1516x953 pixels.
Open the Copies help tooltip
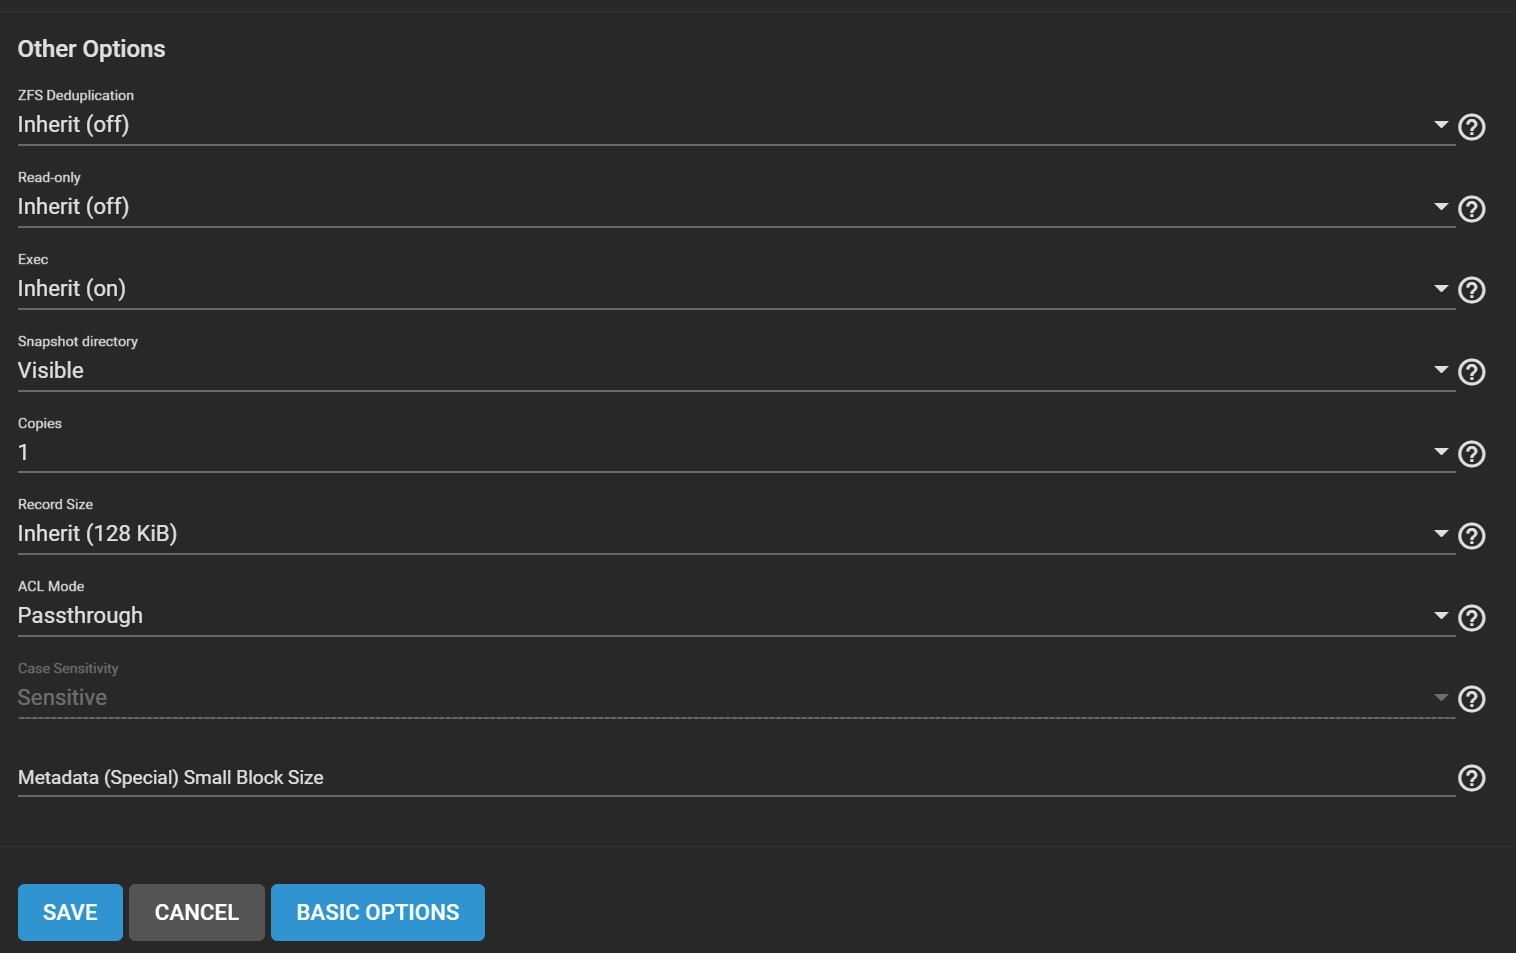click(1471, 454)
